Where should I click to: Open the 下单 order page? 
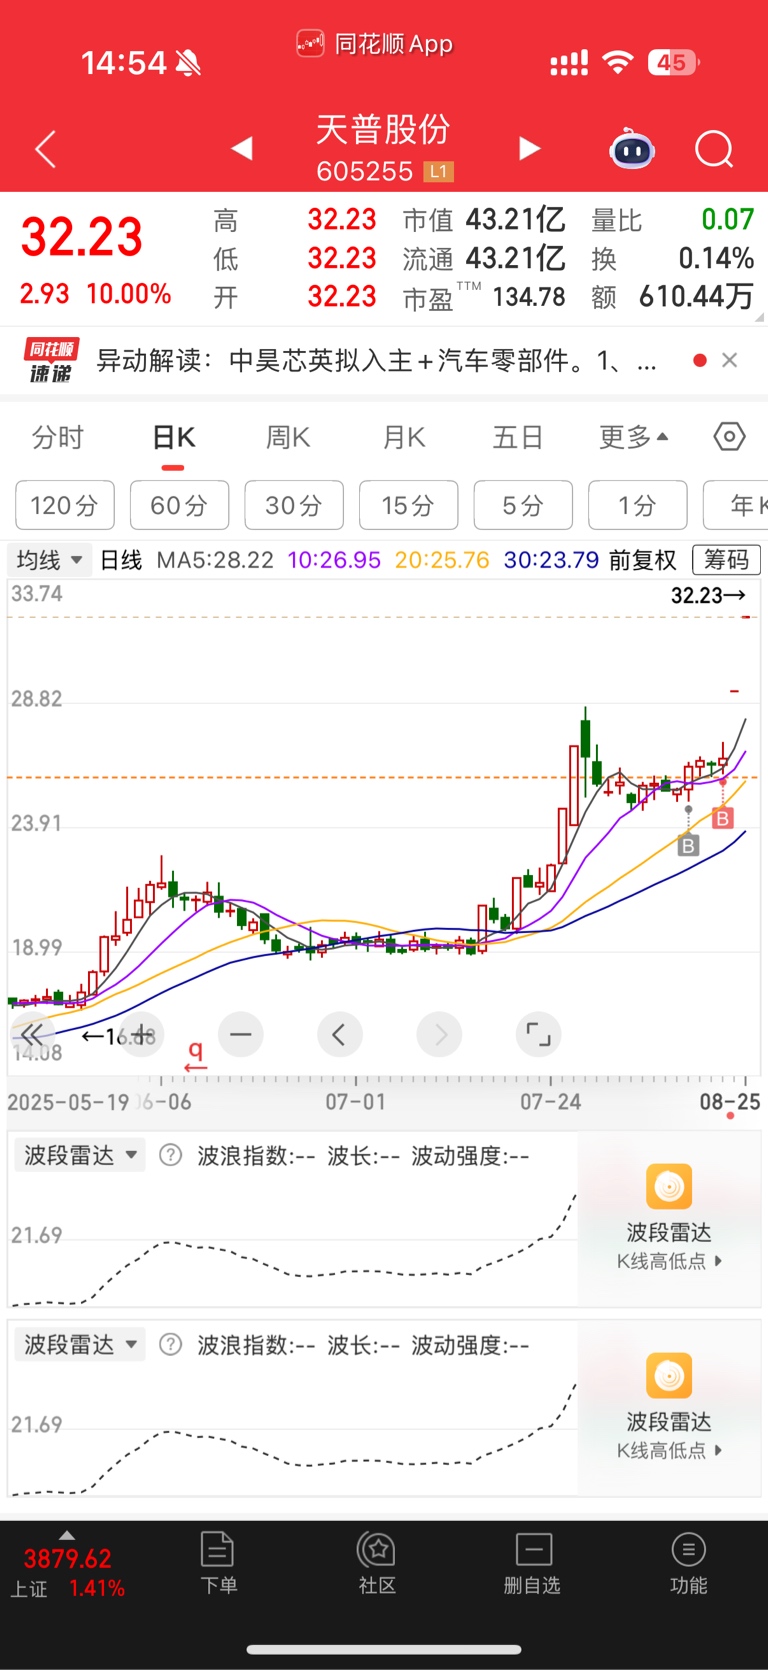(218, 1563)
